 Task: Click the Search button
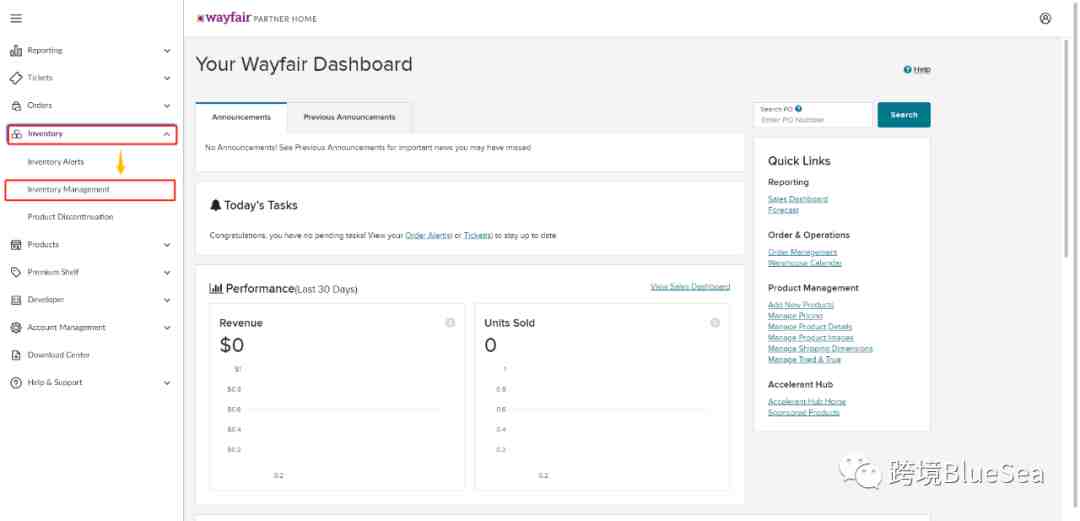pyautogui.click(x=904, y=115)
